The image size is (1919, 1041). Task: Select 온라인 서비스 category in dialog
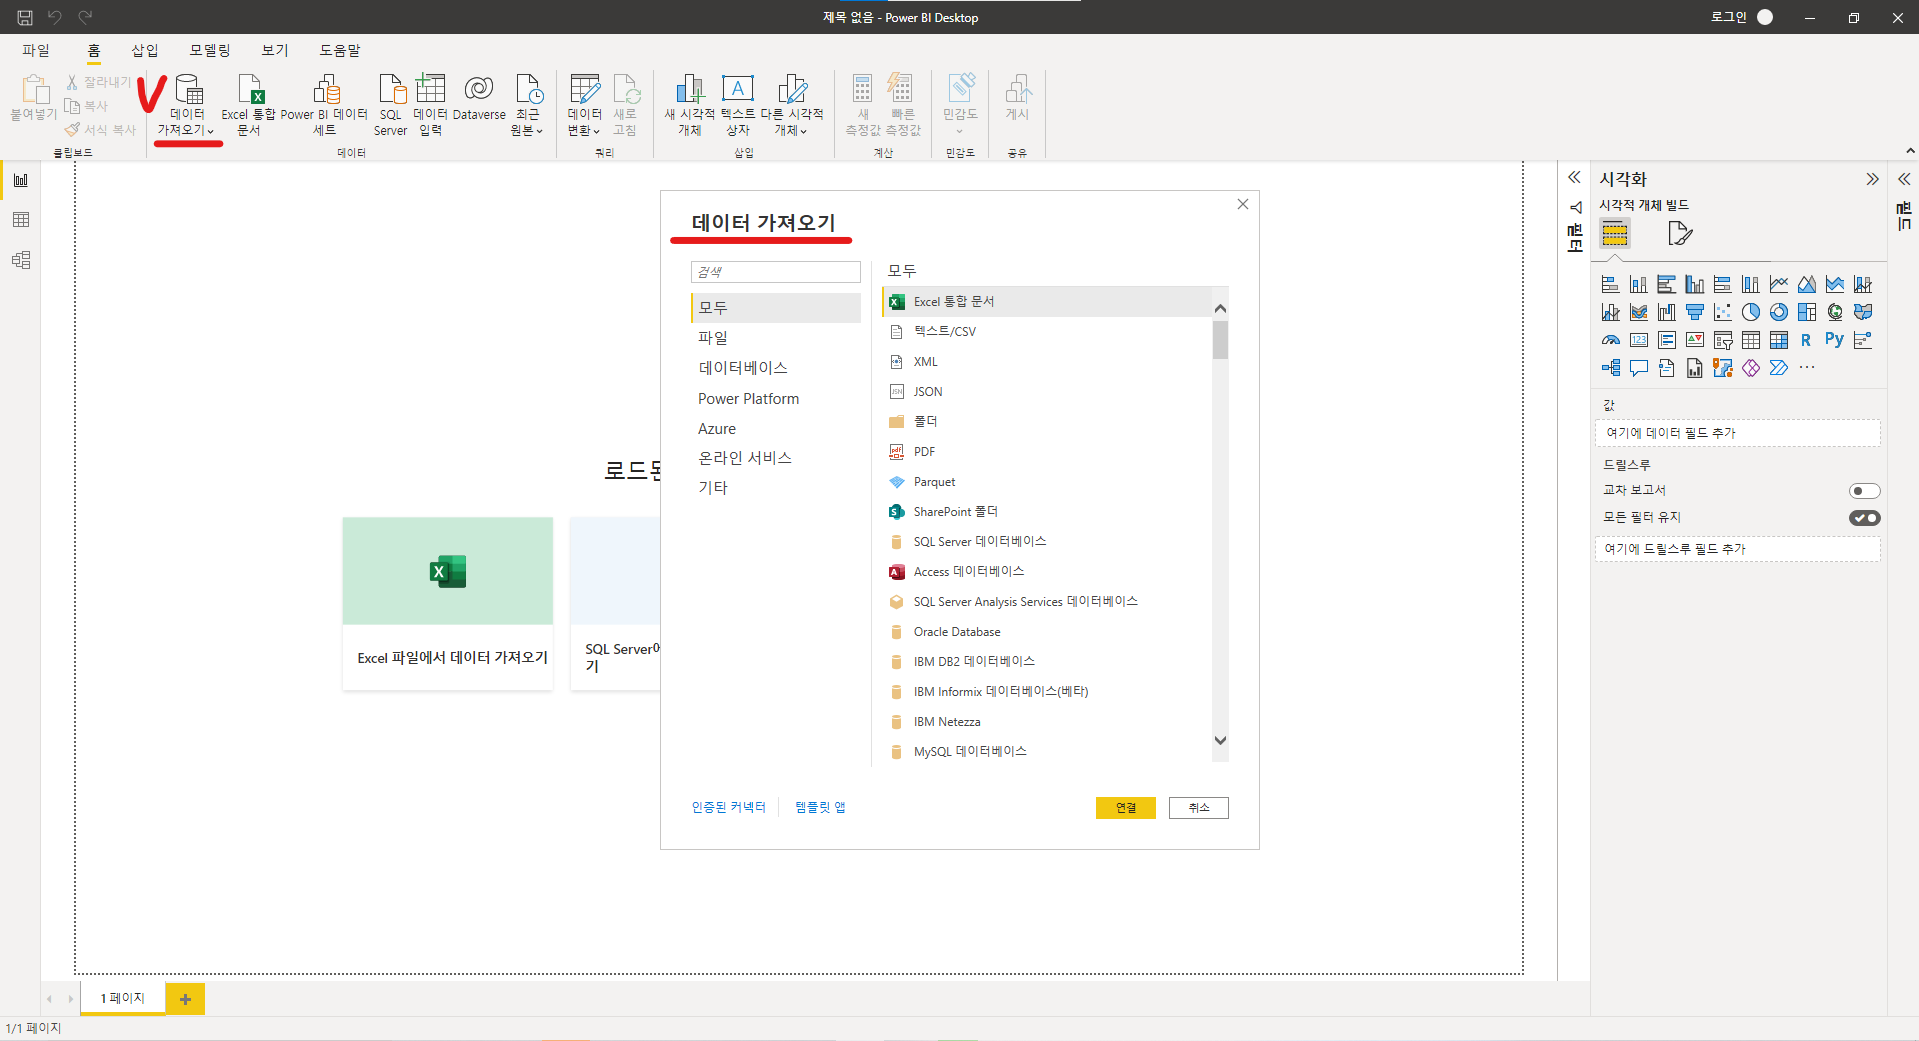pos(775,458)
